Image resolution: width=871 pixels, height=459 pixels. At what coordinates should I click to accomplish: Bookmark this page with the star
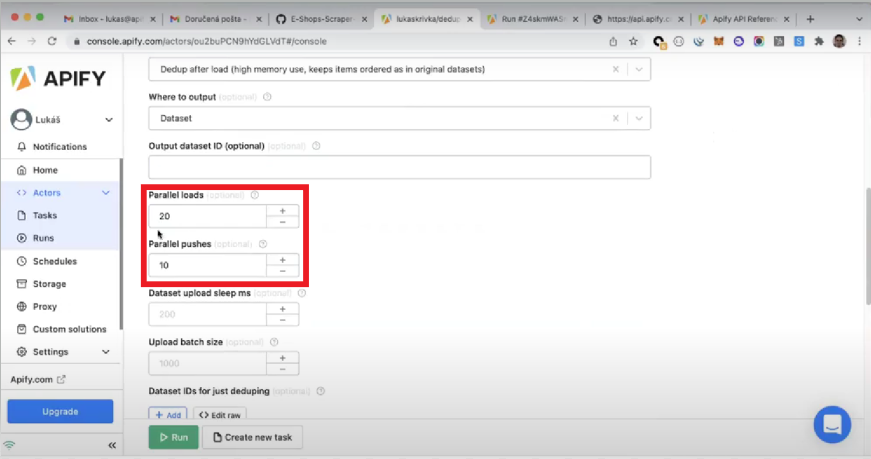pos(633,41)
